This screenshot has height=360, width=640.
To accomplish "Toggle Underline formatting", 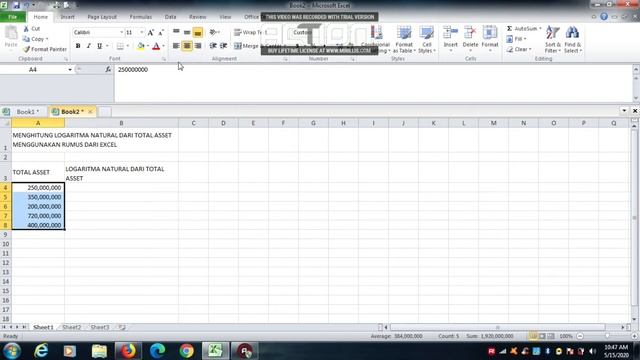I will pyautogui.click(x=99, y=46).
